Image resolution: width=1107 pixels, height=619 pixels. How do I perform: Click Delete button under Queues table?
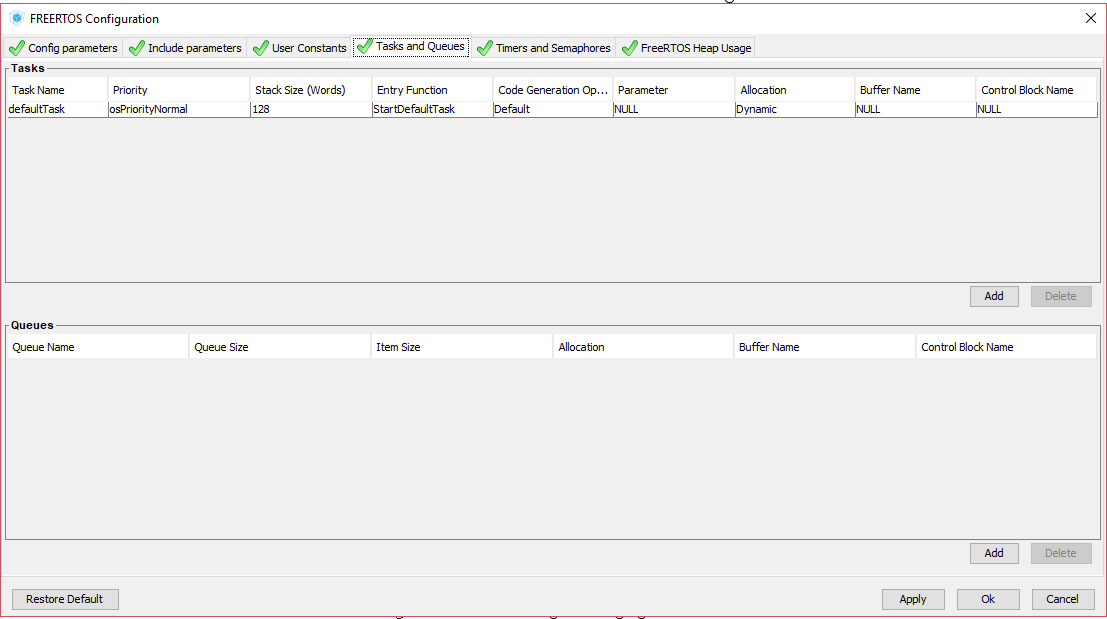pos(1060,553)
